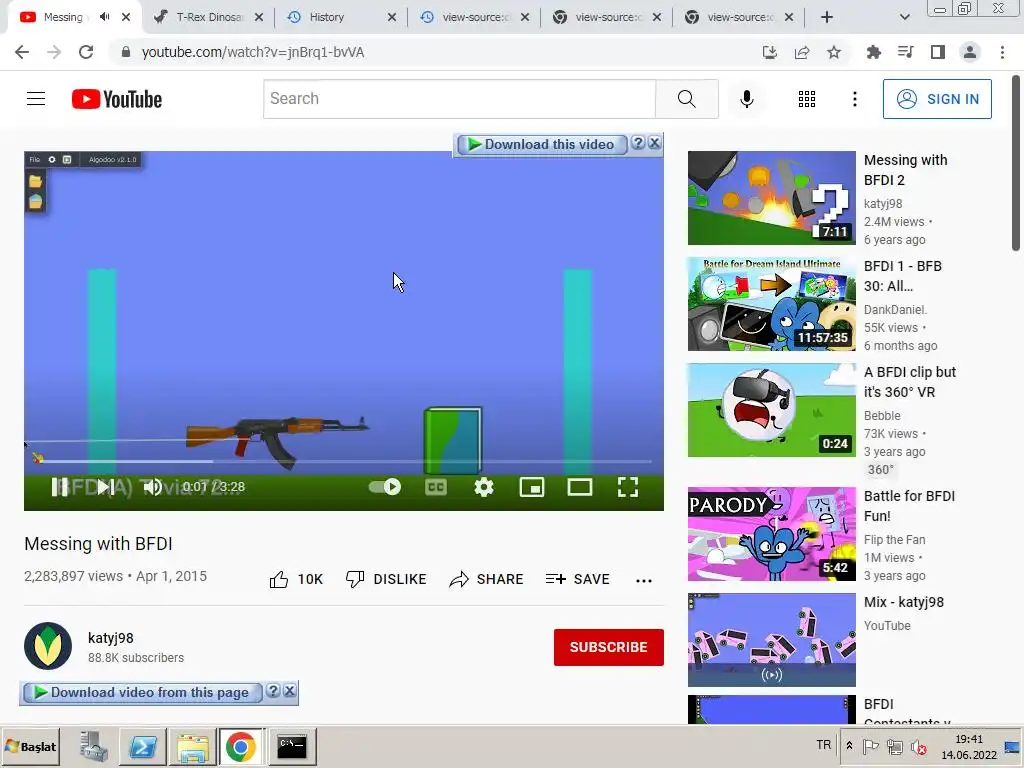Screen dimensions: 1024x768
Task: Open the A BFDI clip 360° VR thumbnail
Action: click(771, 409)
